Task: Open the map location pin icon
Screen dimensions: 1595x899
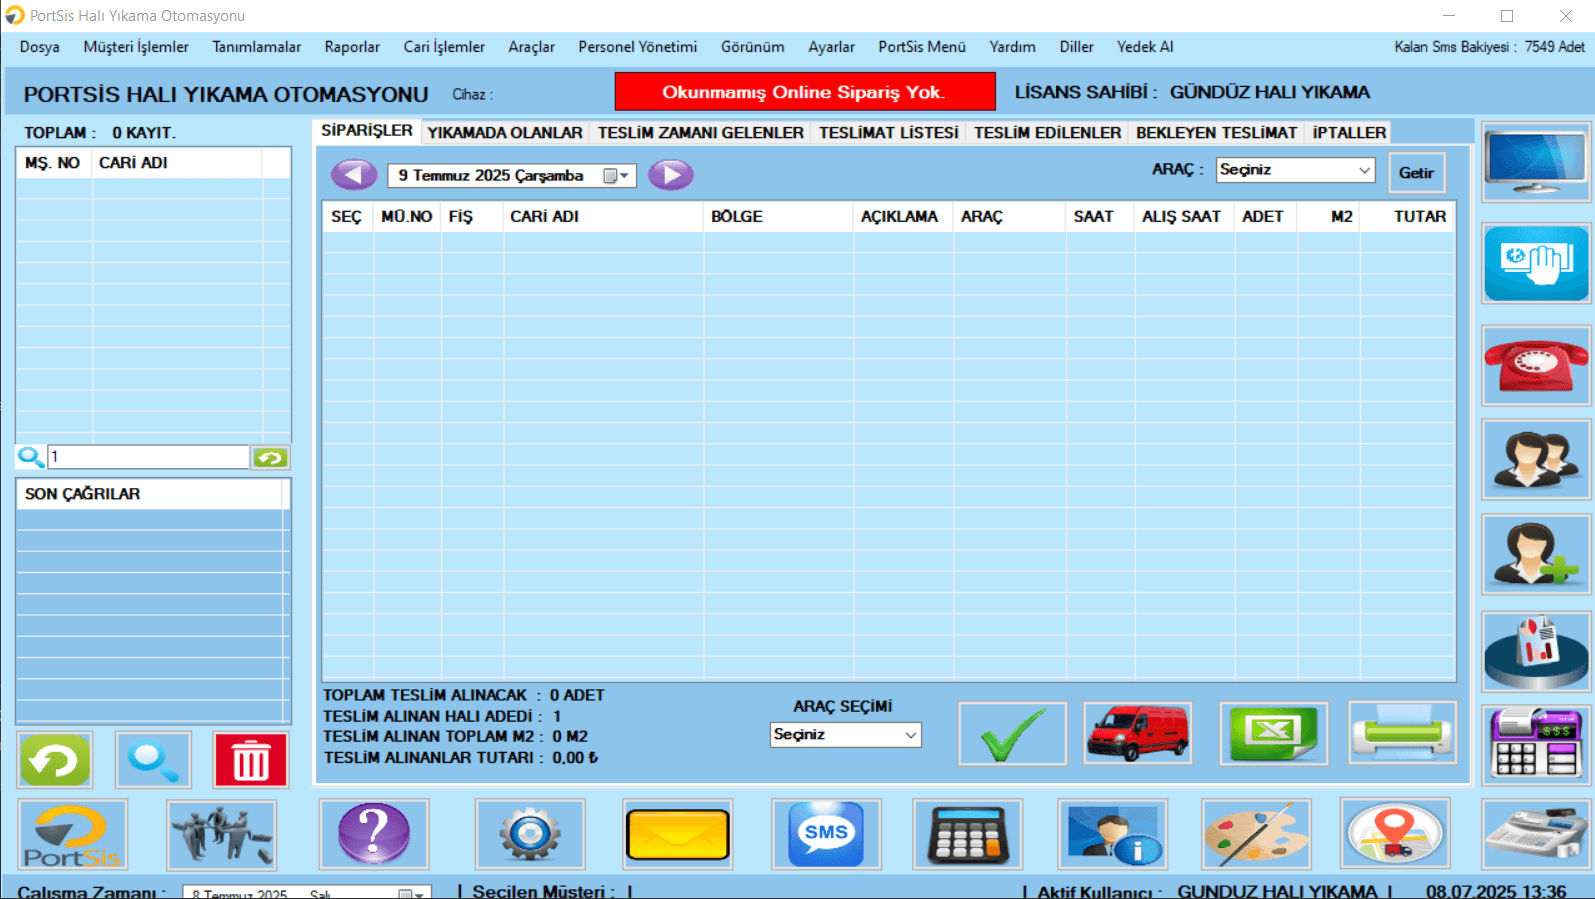Action: pos(1394,833)
